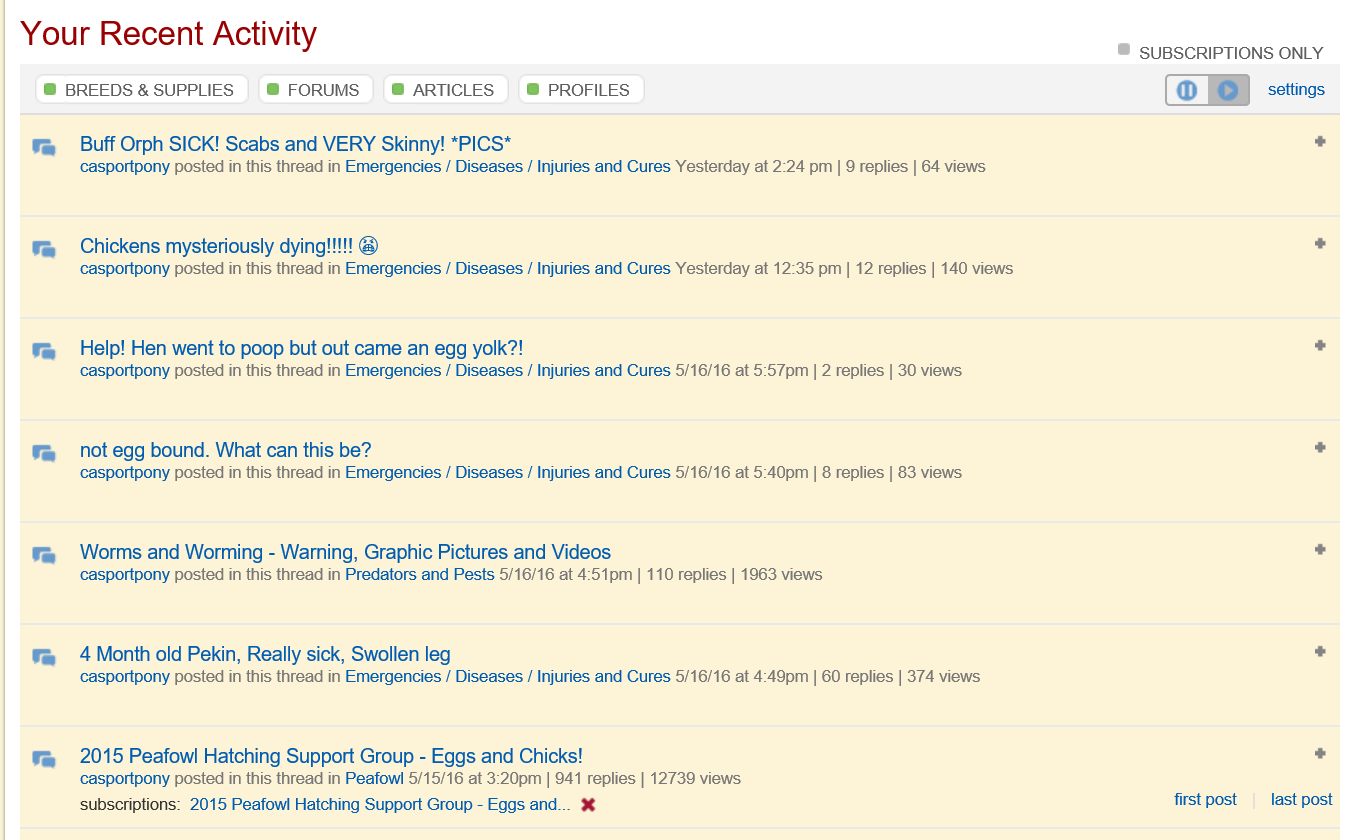Click the pause activity feed button
1365x840 pixels.
pyautogui.click(x=1187, y=91)
